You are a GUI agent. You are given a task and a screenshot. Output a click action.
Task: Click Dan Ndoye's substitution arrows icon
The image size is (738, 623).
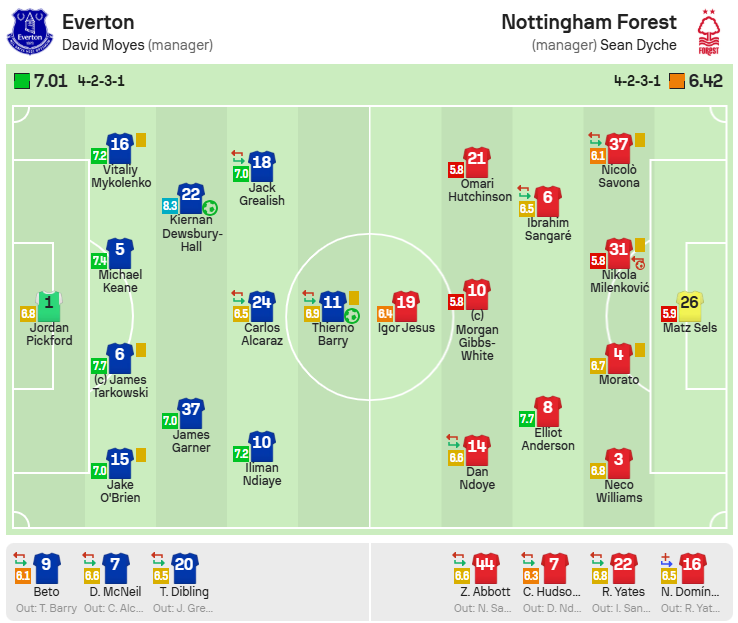454,438
